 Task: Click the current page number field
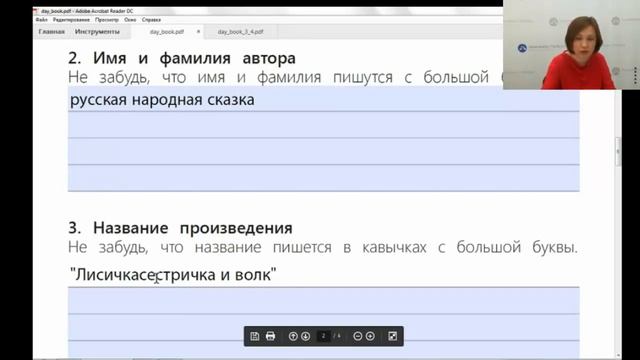pyautogui.click(x=324, y=336)
